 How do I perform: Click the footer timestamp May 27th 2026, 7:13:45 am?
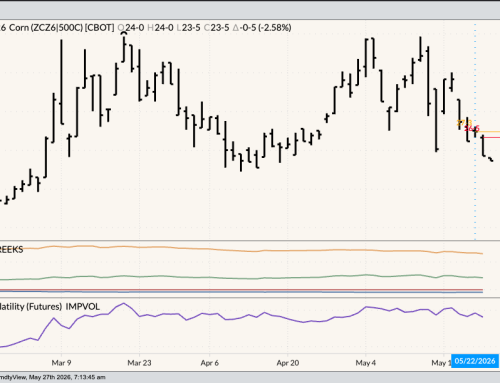[67, 377]
